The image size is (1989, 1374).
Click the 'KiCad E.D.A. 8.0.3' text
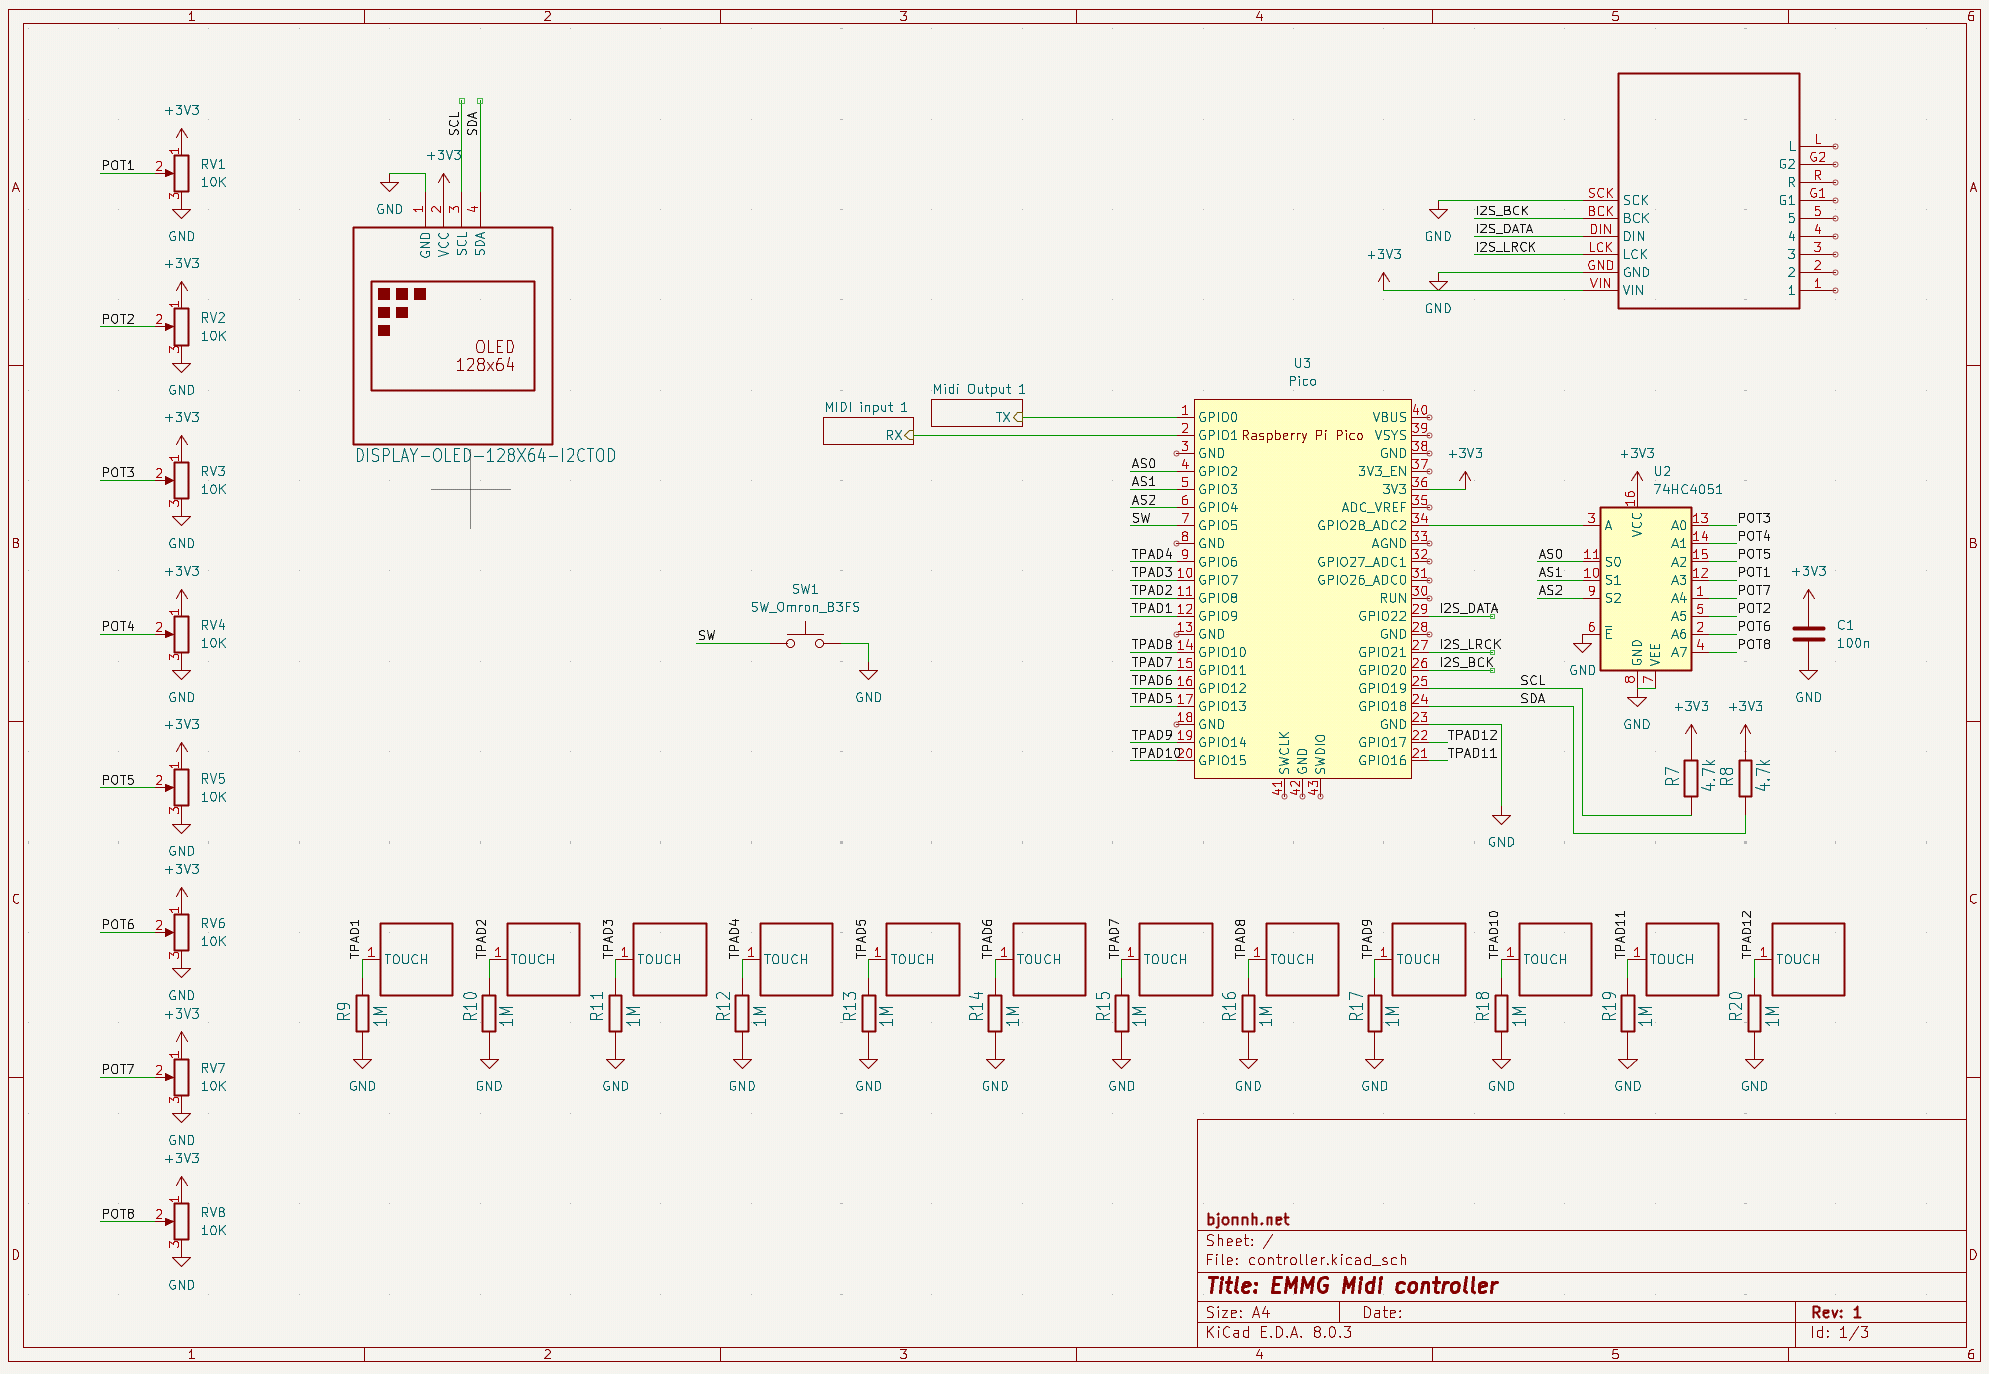point(1278,1332)
